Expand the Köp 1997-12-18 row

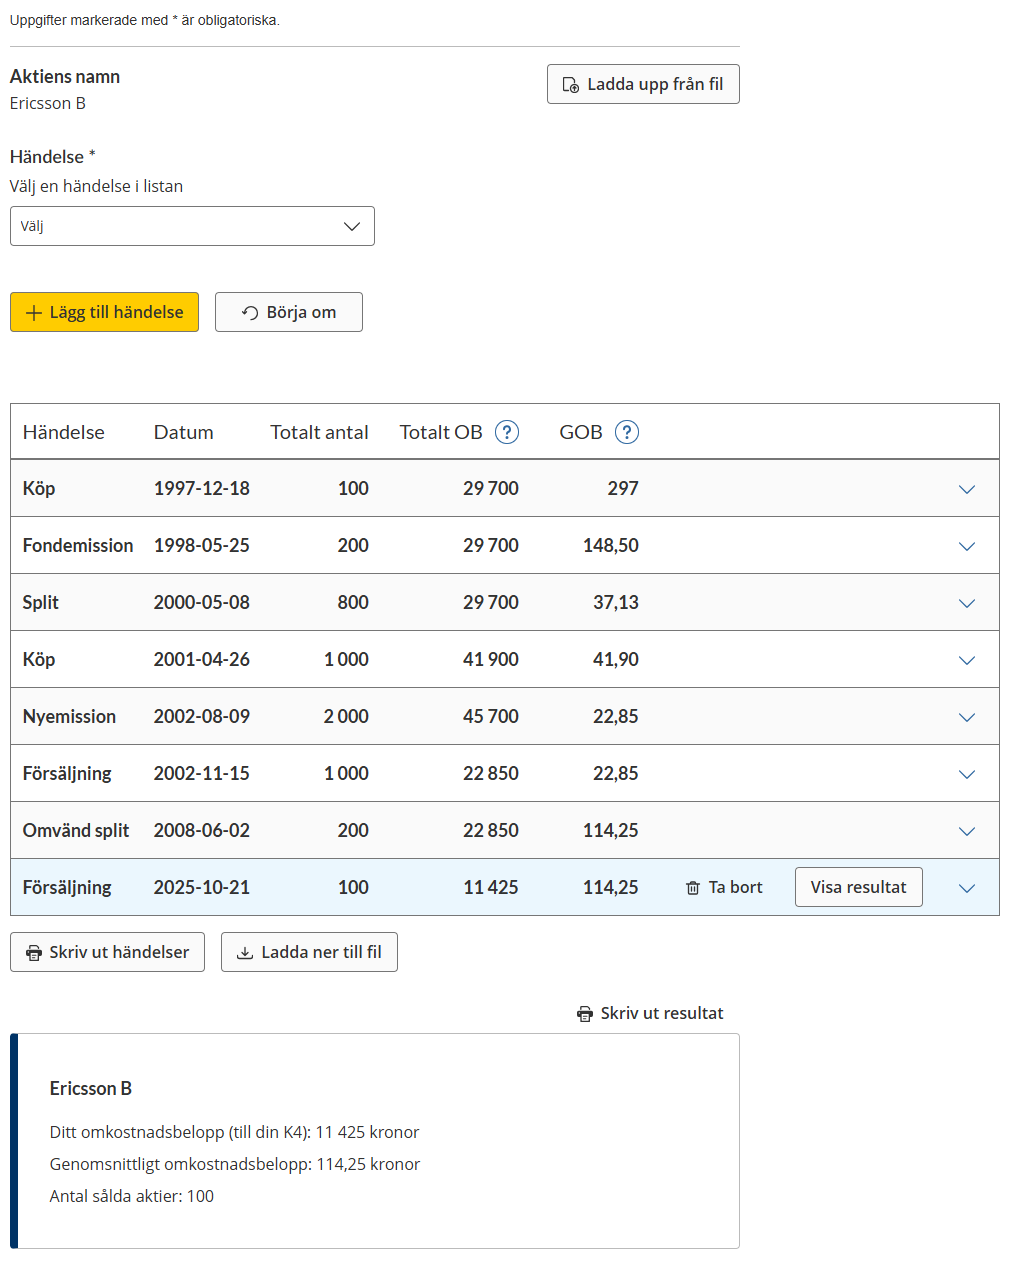click(x=966, y=489)
